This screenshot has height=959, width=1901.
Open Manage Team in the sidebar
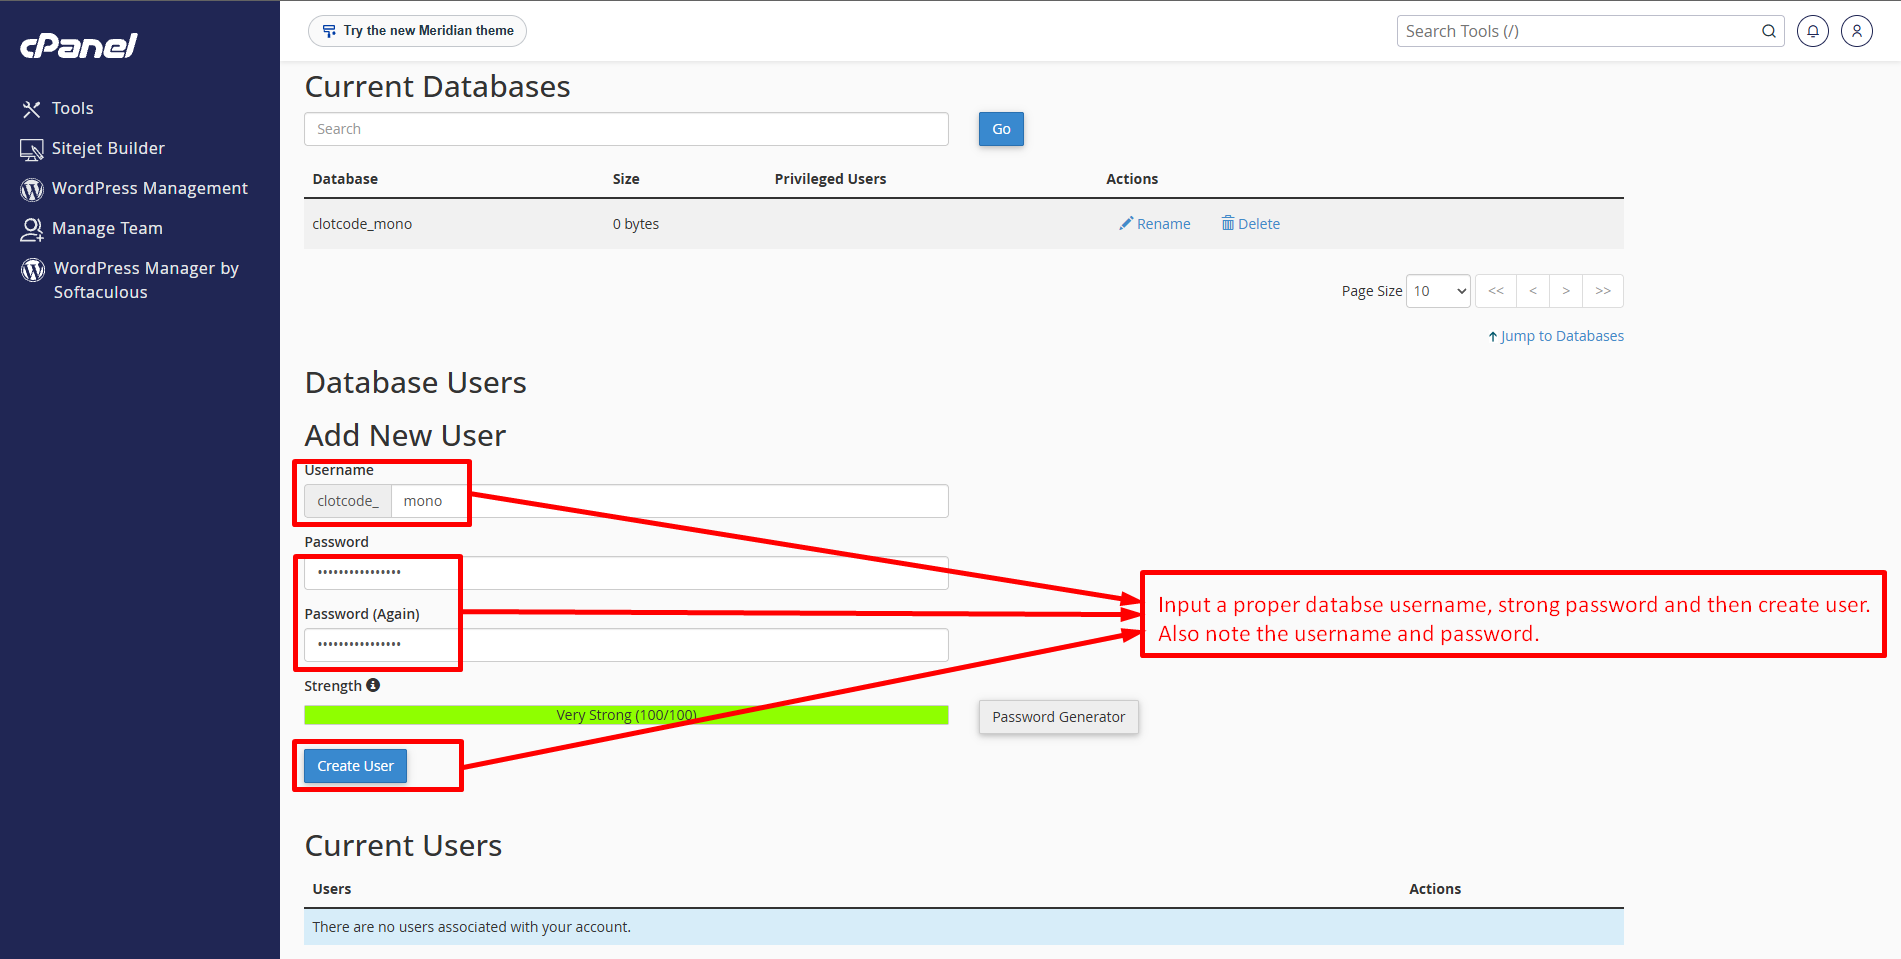(107, 228)
